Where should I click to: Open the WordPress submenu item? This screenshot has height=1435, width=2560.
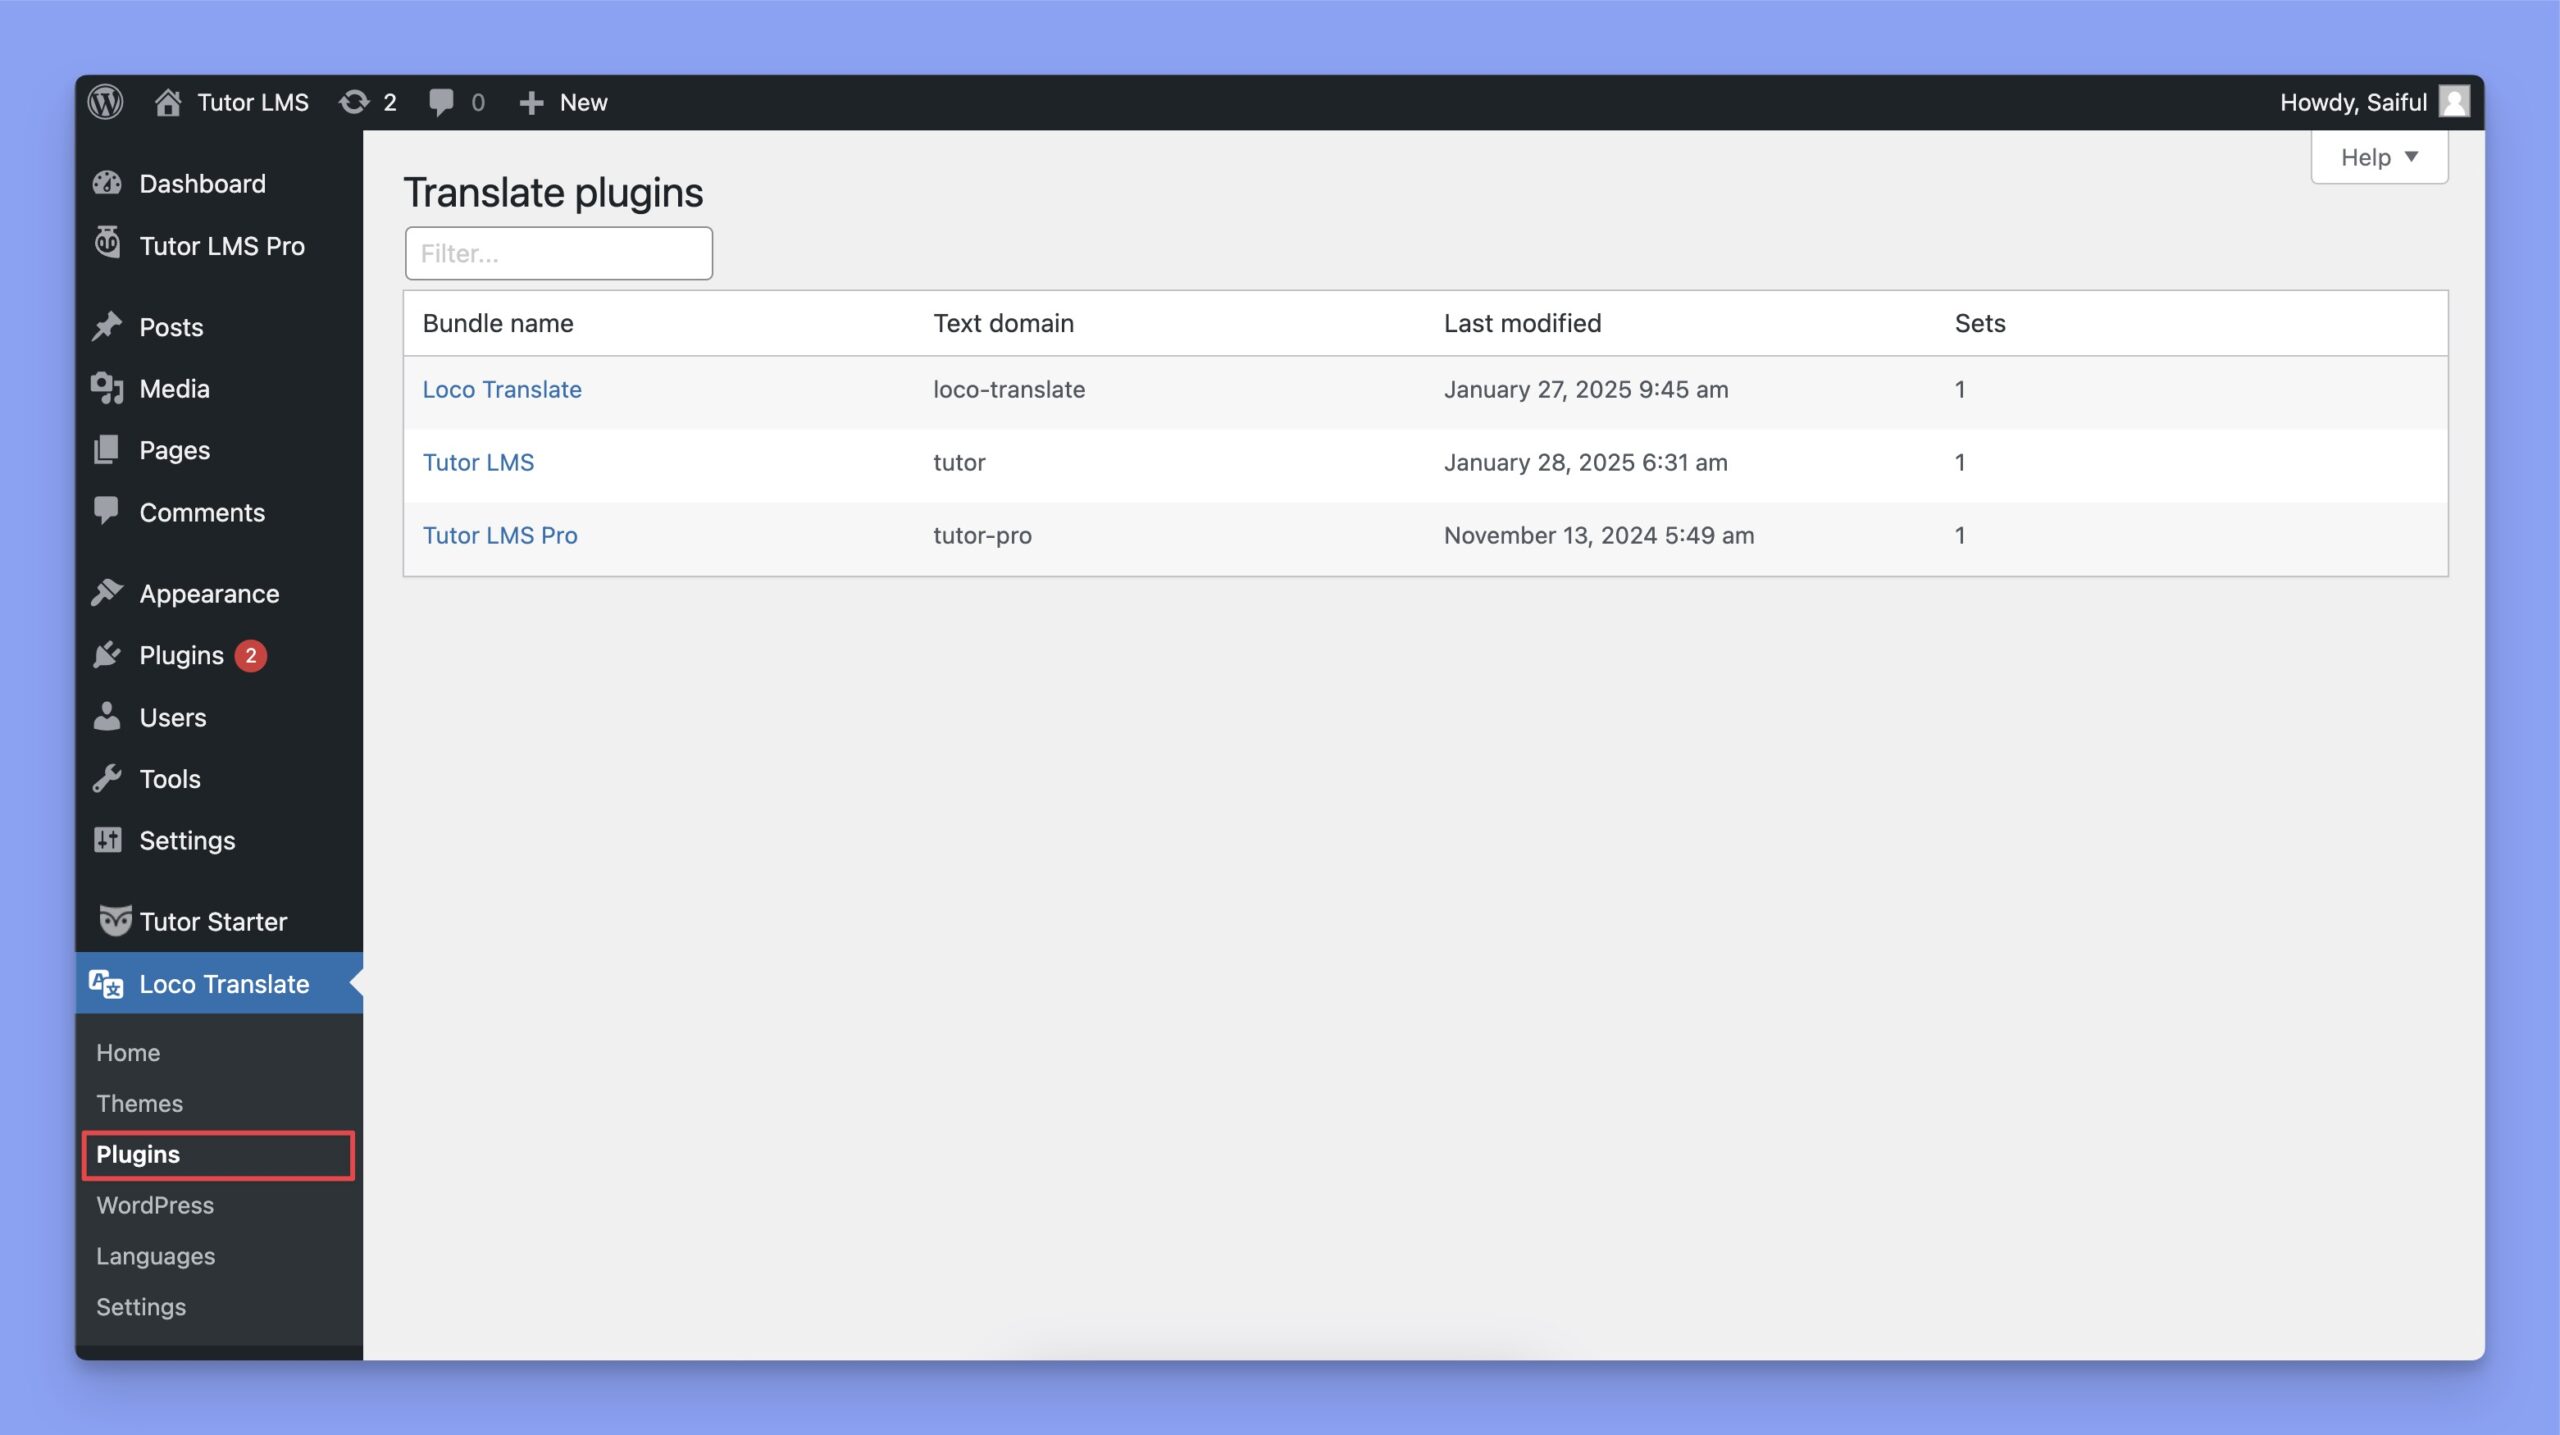coord(155,1205)
